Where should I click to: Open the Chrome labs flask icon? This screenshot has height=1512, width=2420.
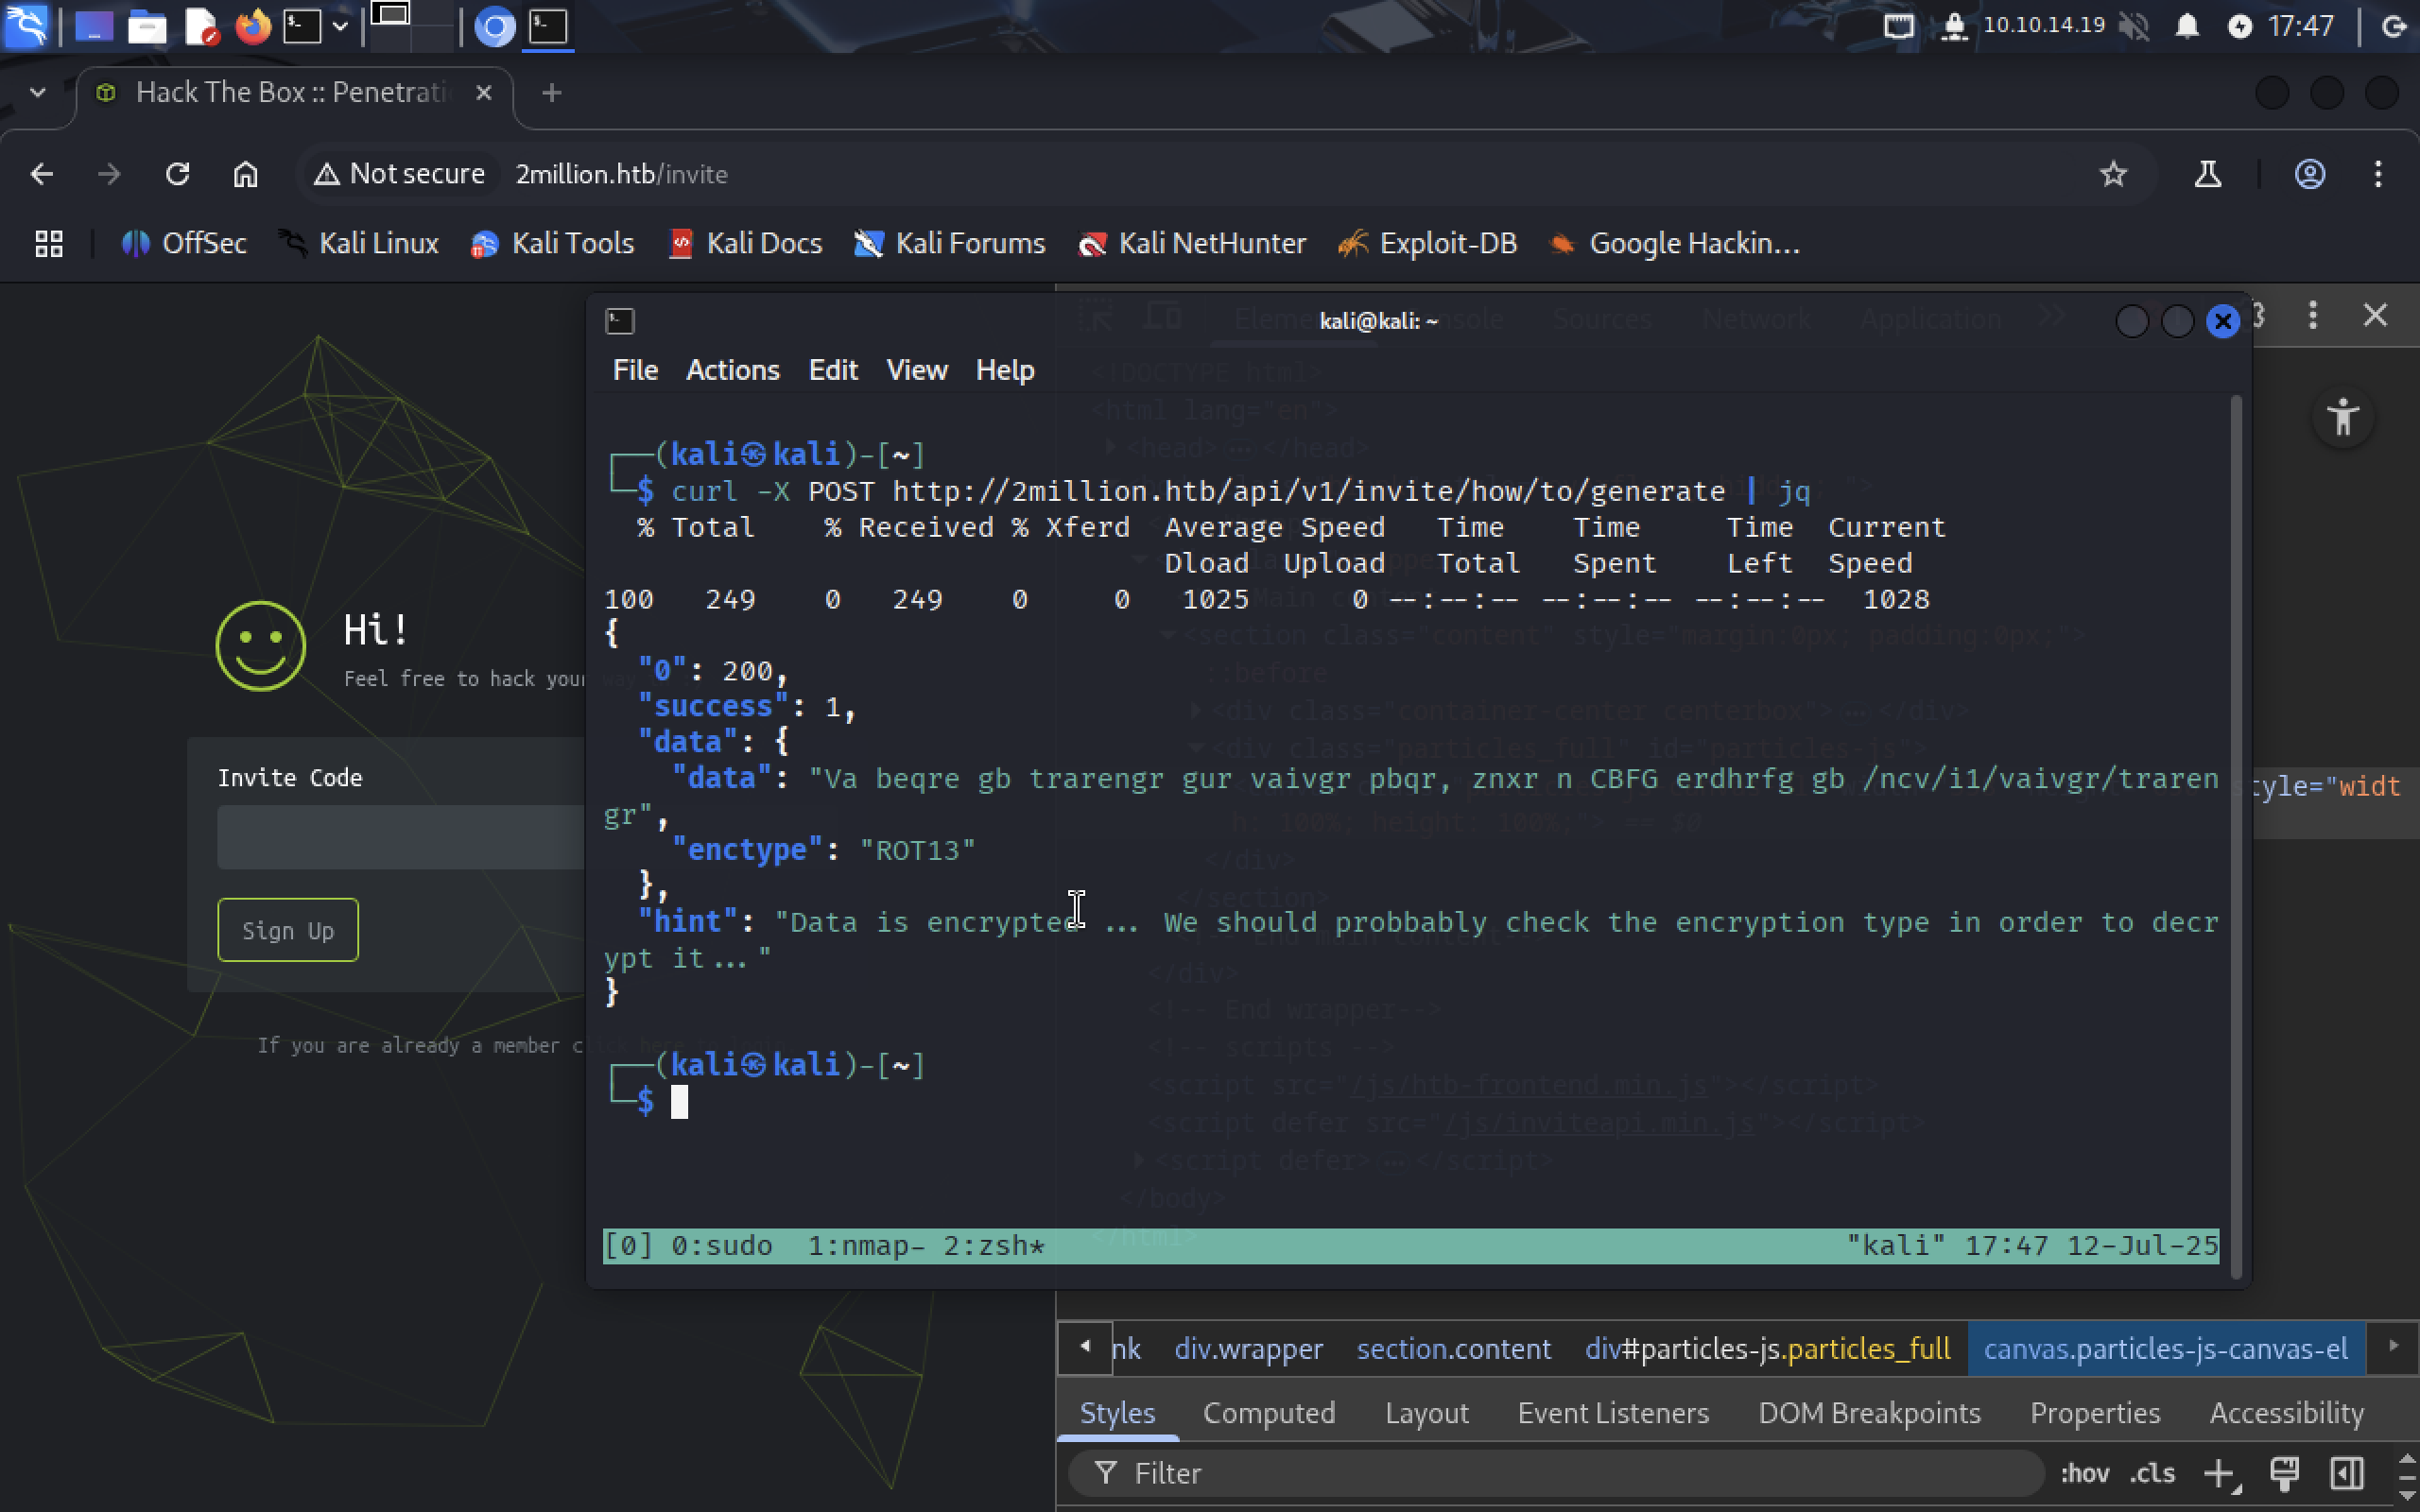click(2208, 174)
